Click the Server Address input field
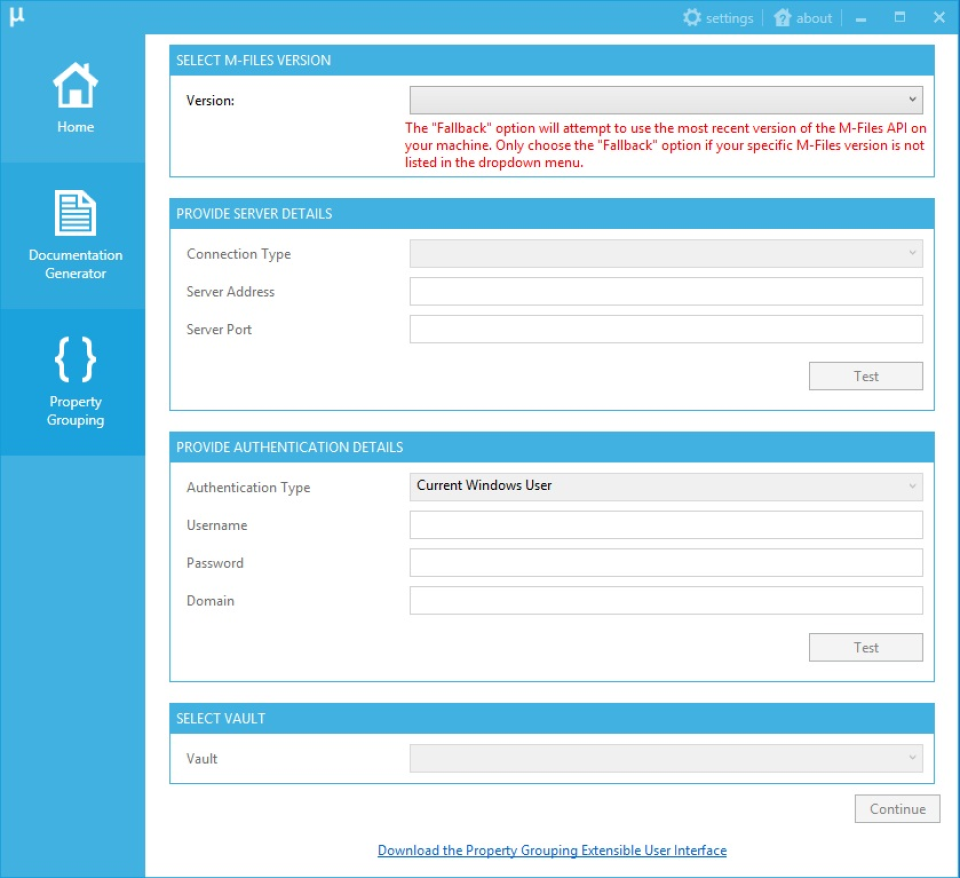 666,291
